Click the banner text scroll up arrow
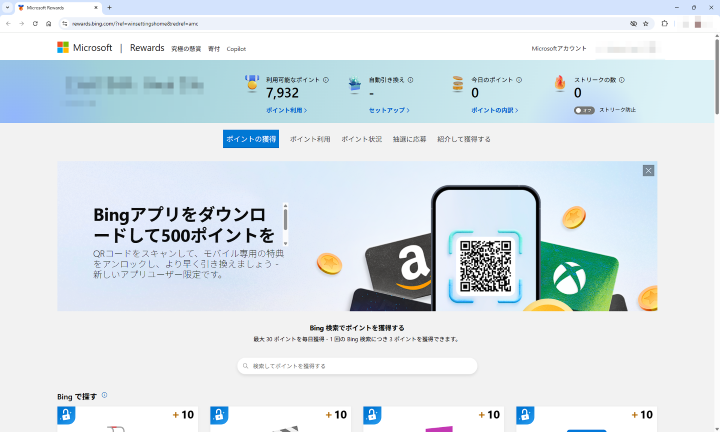720x432 pixels. point(285,205)
